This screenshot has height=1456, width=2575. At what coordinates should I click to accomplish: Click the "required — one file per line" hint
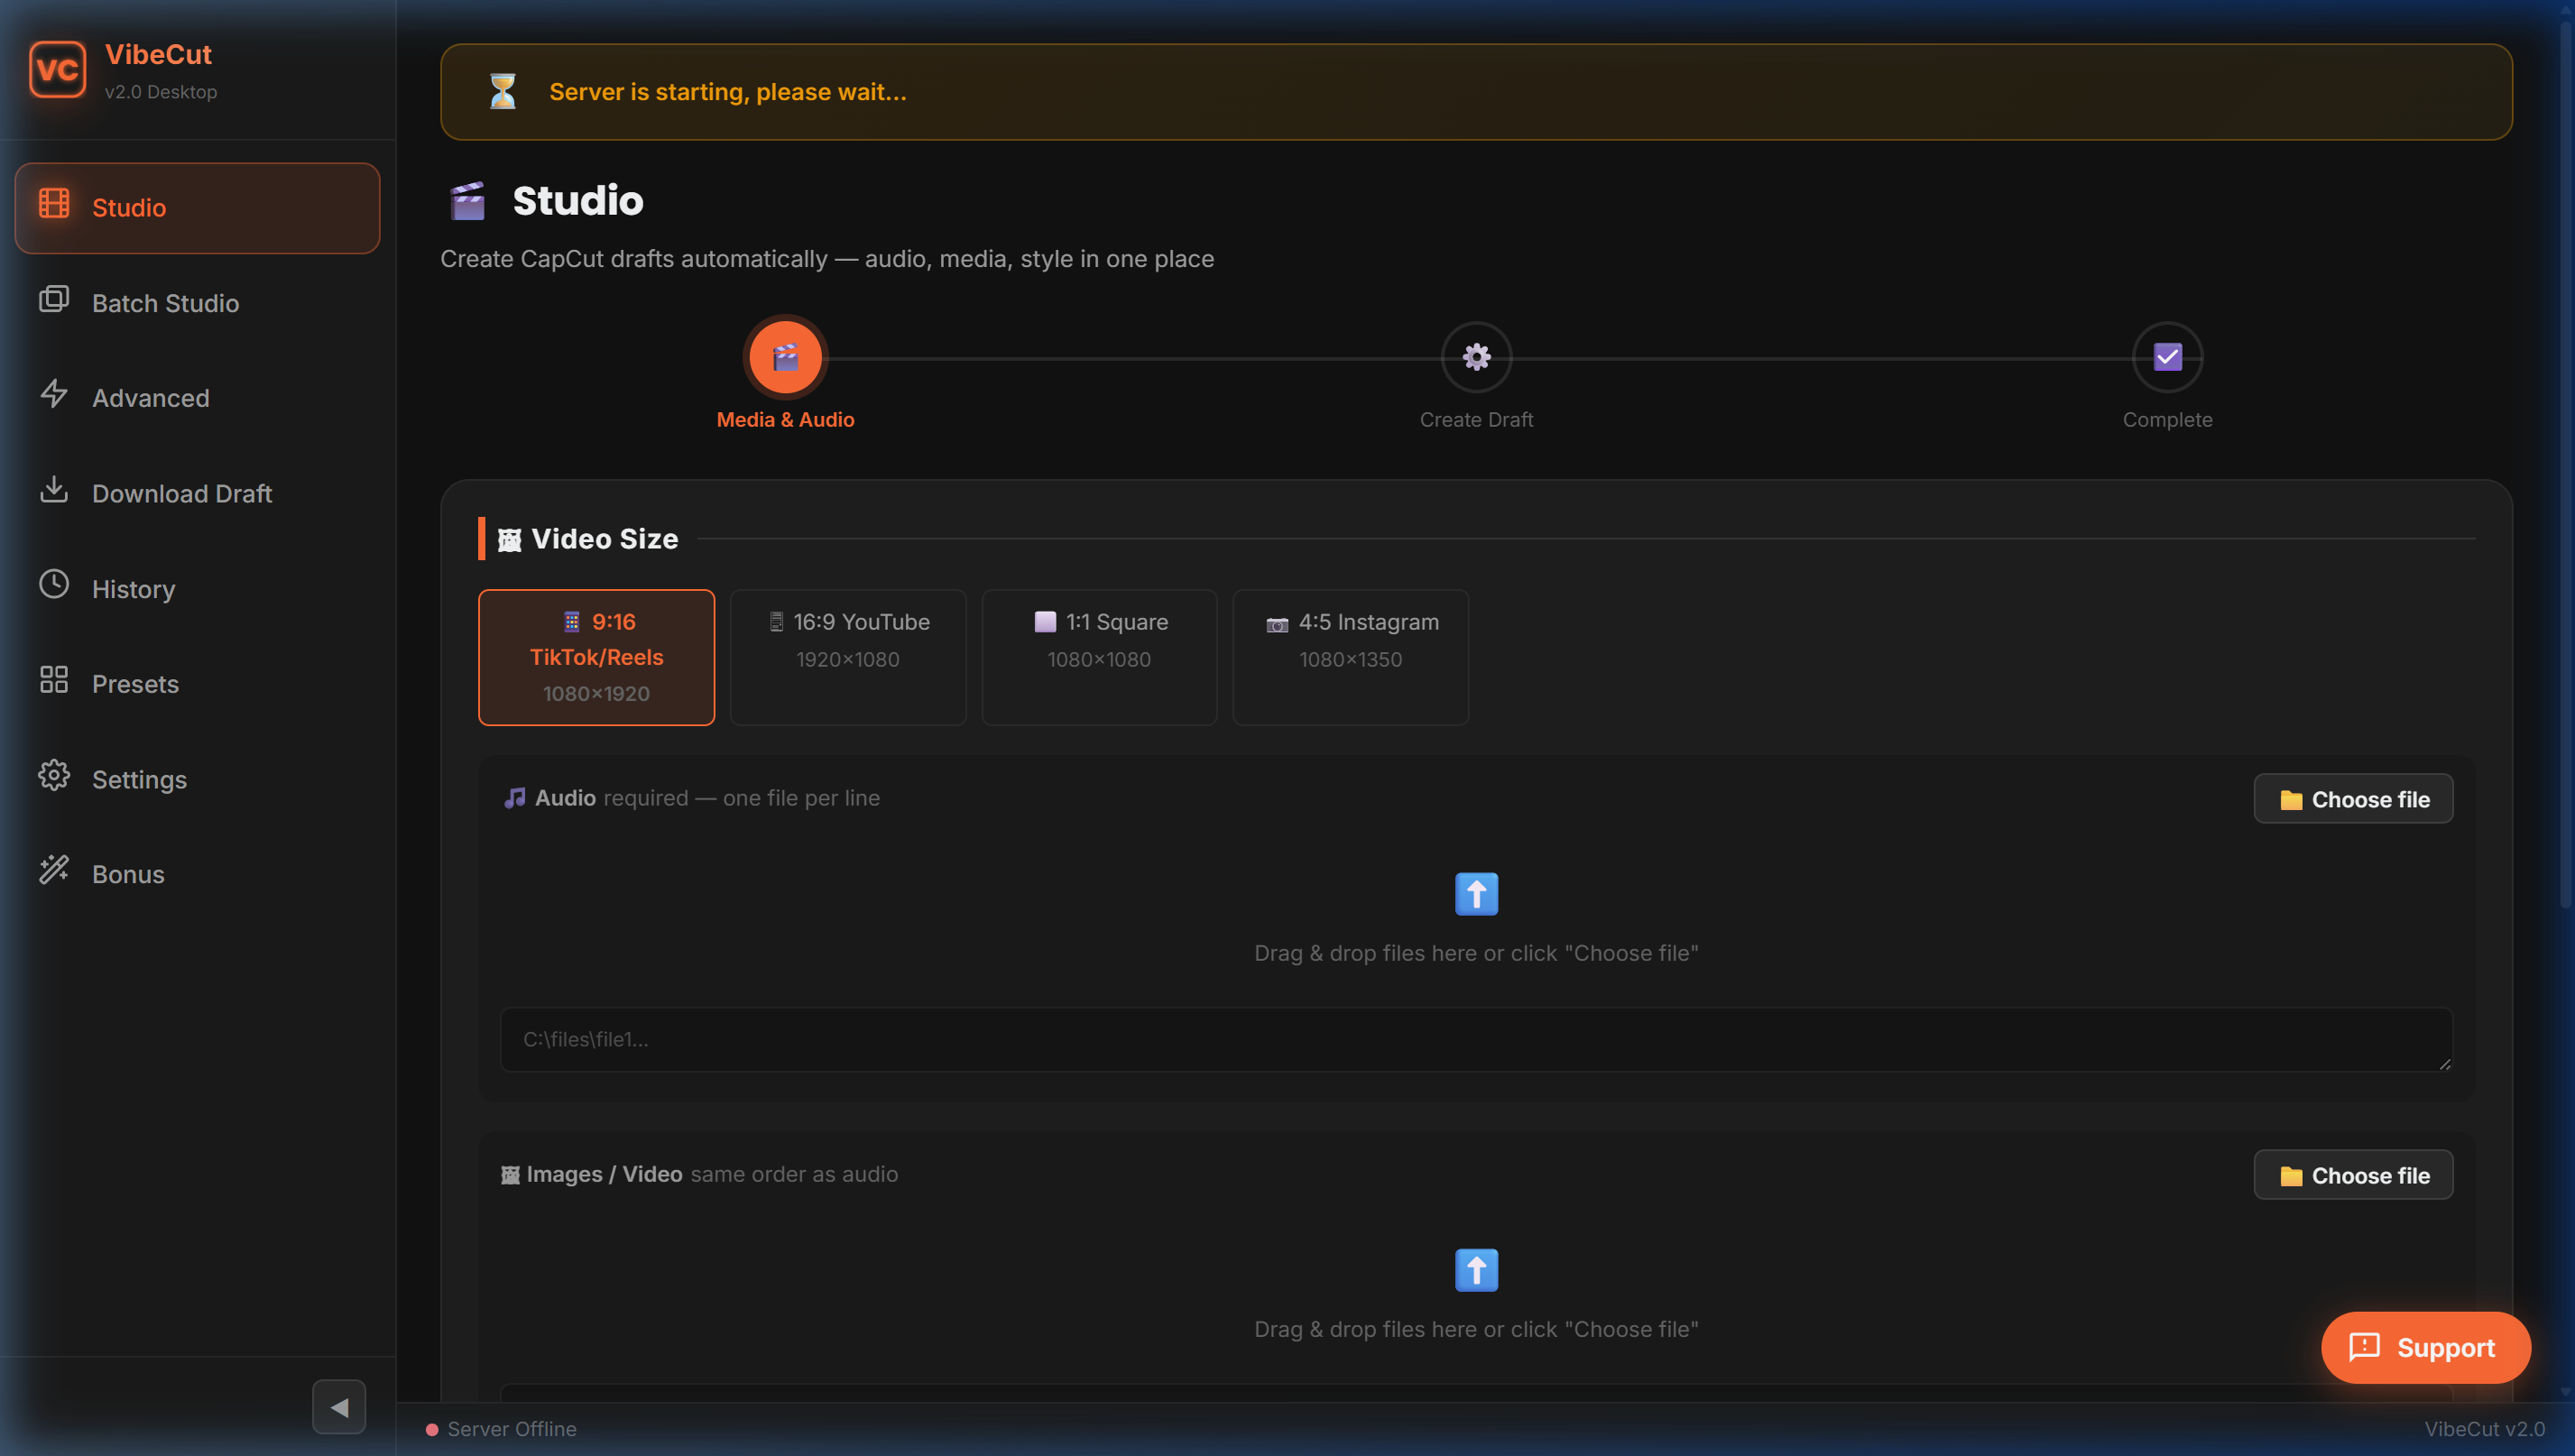tap(742, 798)
